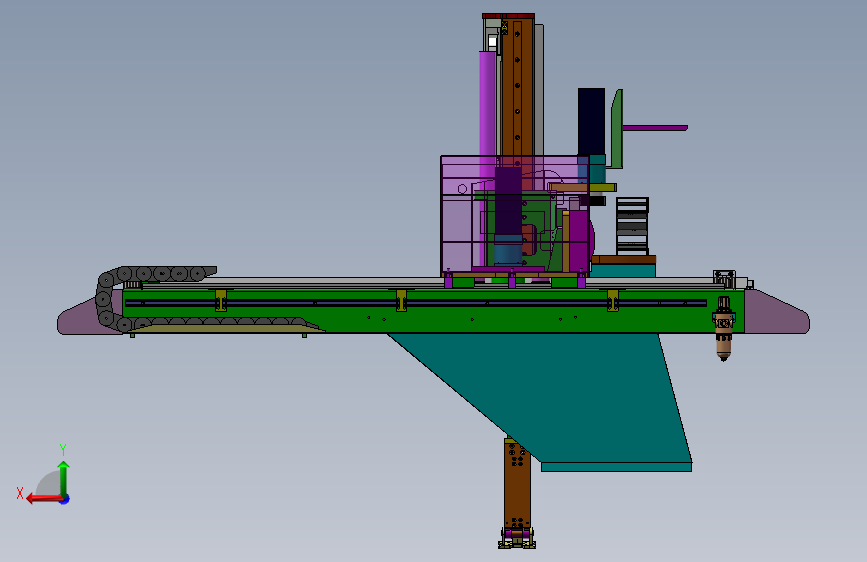Select the black rectangular motor block
Viewport: 867px width, 562px height.
tap(591, 121)
